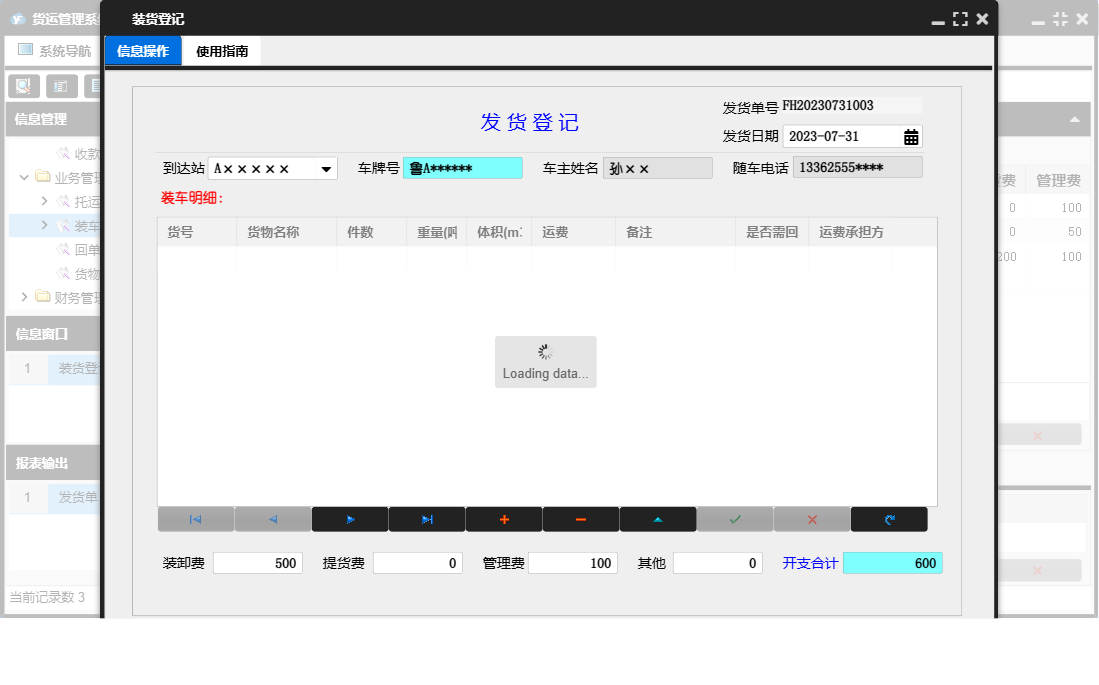
Task: Save changes with the green checkmark
Action: pos(735,520)
